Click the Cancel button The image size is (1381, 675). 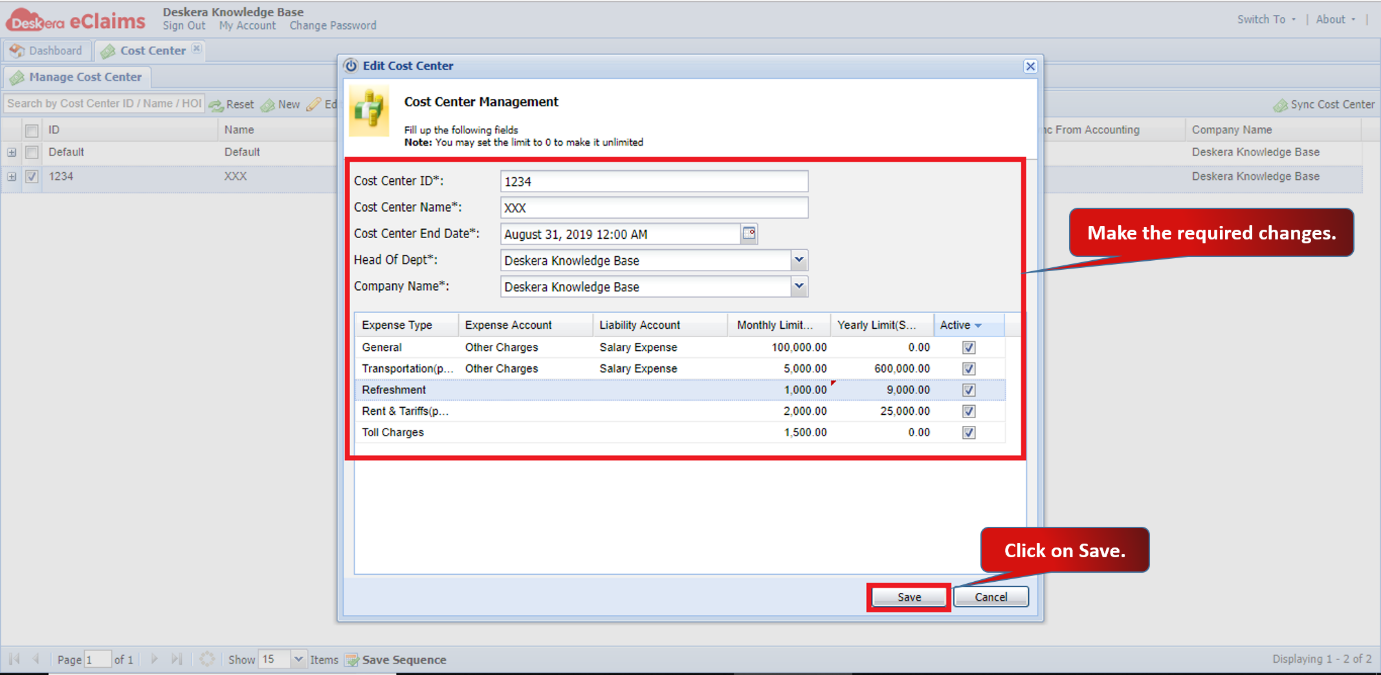991,597
